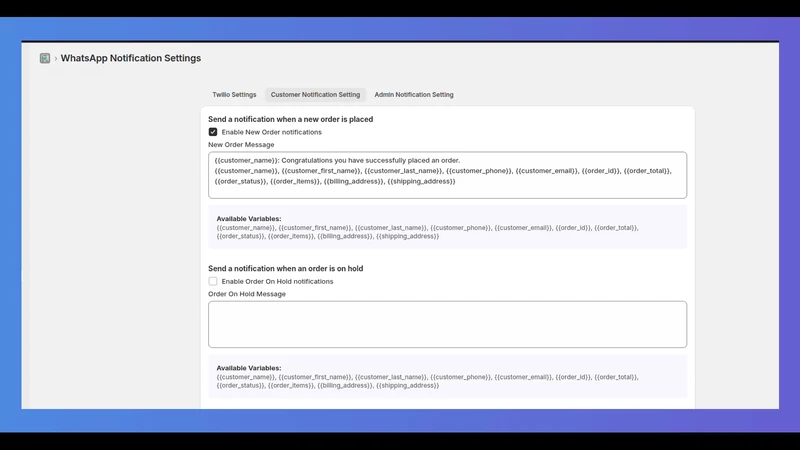Click the Available Variables heading under New Order Message
This screenshot has width=800, height=450.
coord(249,218)
